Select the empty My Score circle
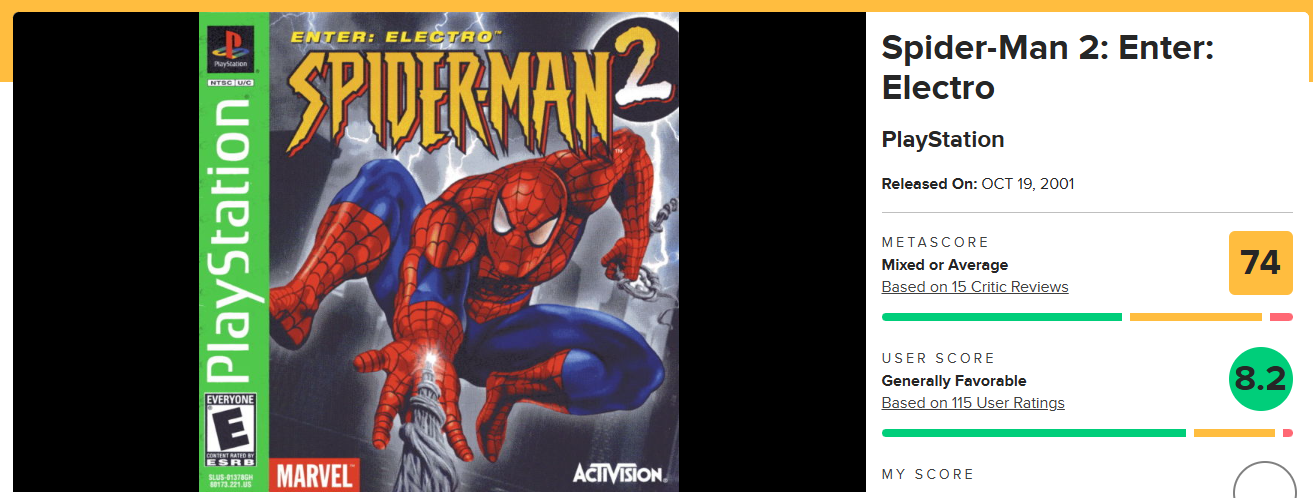 click(x=1265, y=481)
